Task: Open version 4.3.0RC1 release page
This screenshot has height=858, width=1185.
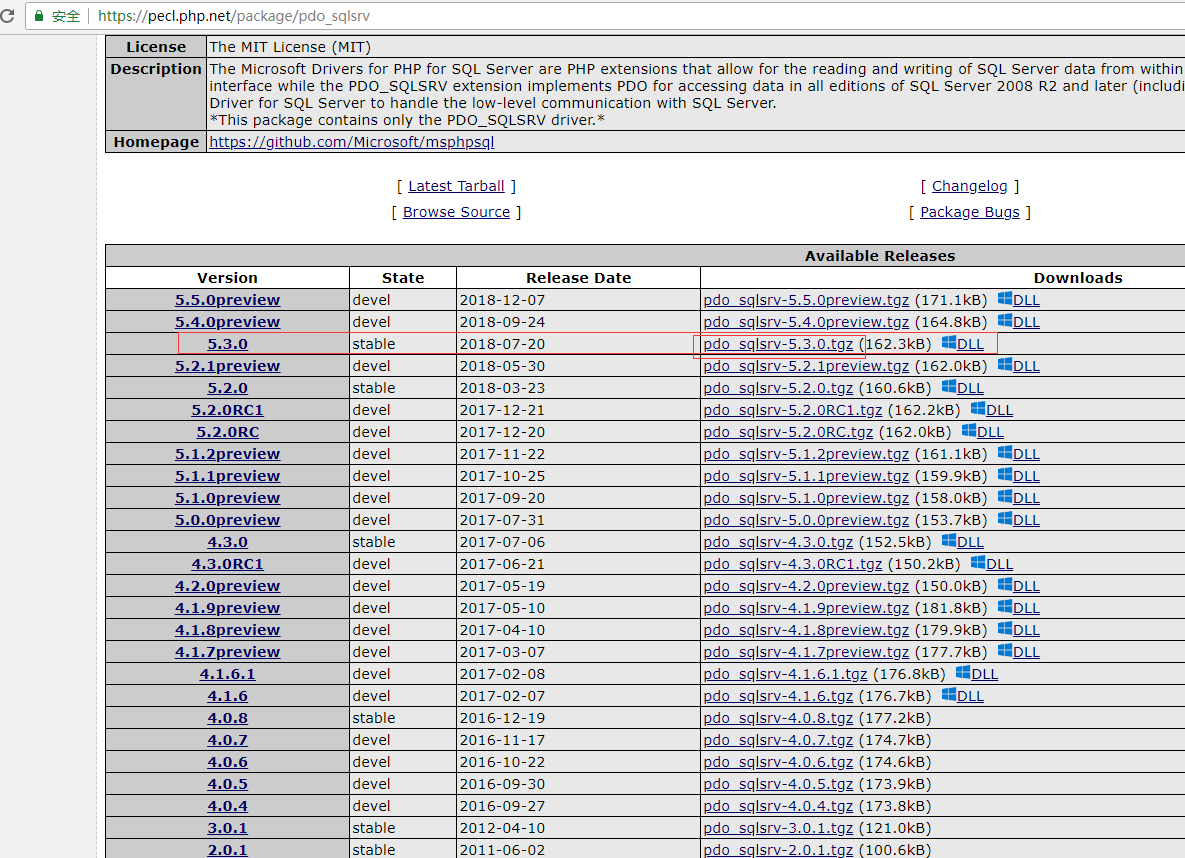Action: pos(227,563)
